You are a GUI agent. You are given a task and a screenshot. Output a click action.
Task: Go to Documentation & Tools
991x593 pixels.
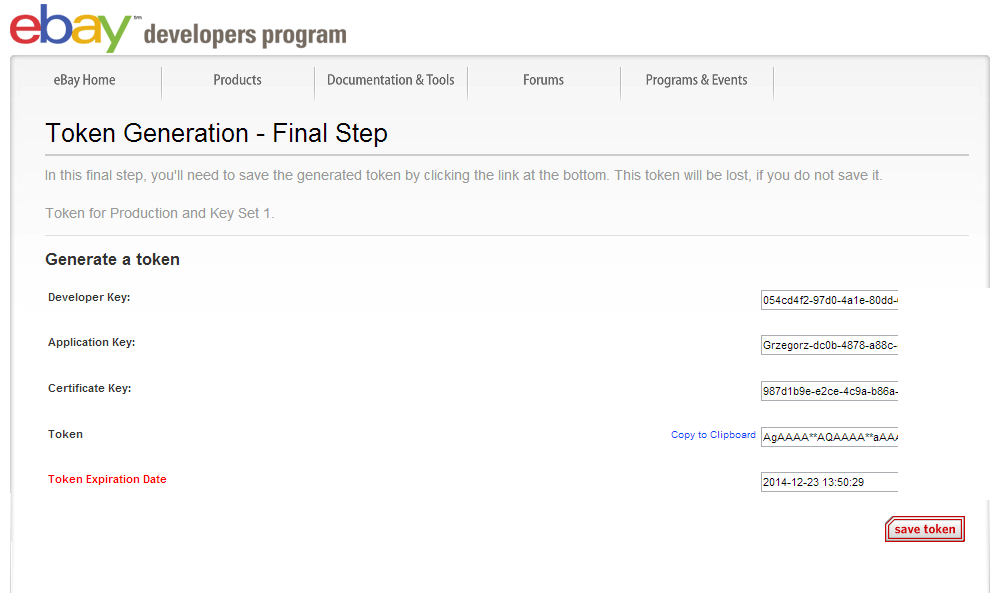(391, 80)
